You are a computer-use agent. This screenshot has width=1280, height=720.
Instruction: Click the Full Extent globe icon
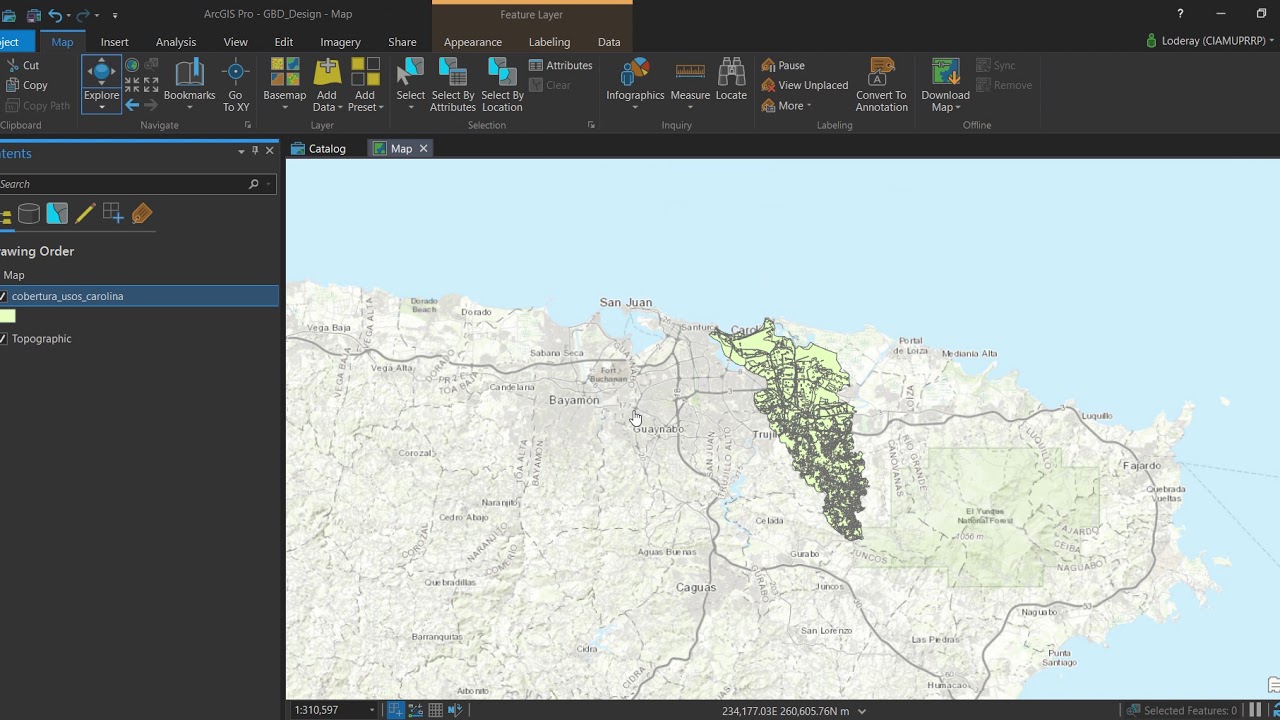[132, 65]
